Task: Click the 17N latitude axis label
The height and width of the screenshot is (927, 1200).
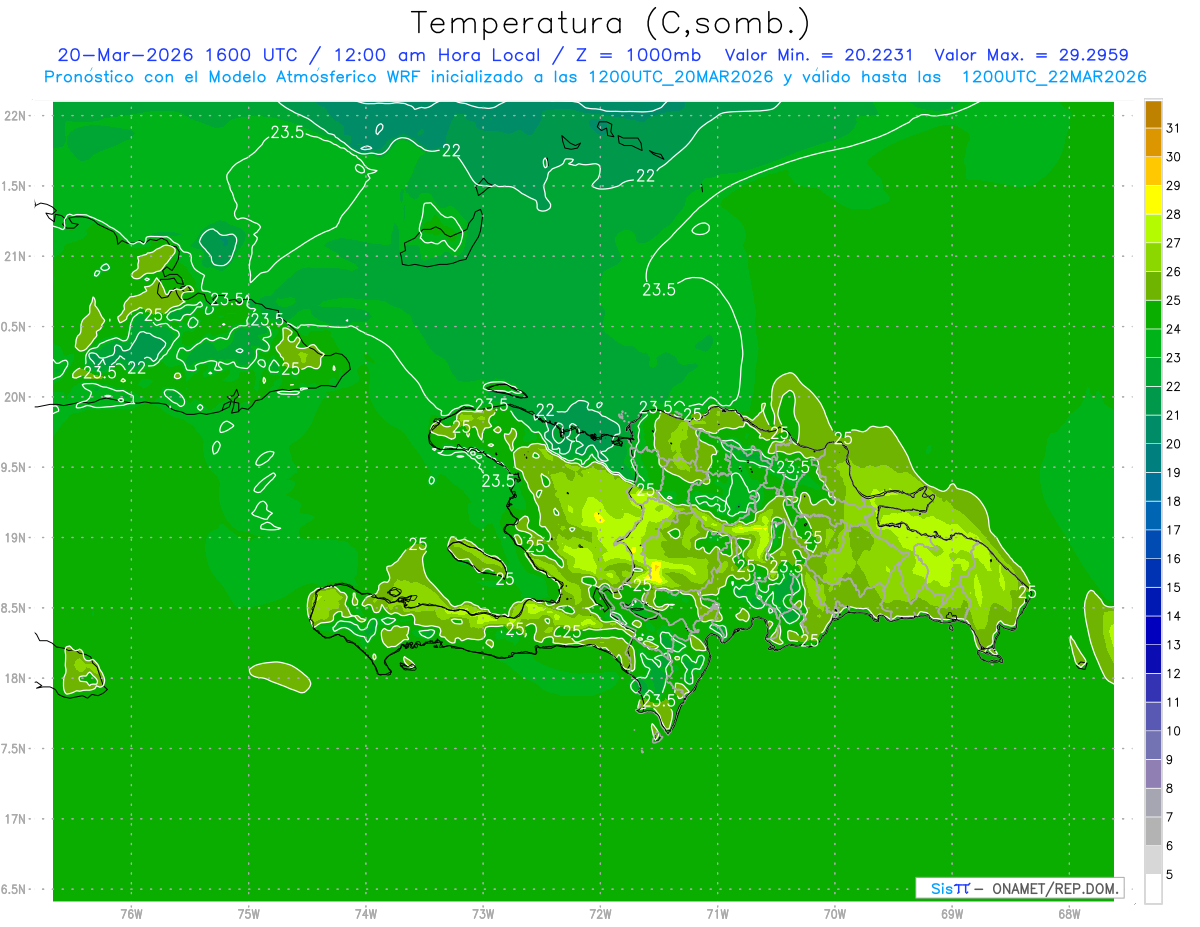Action: (16, 819)
